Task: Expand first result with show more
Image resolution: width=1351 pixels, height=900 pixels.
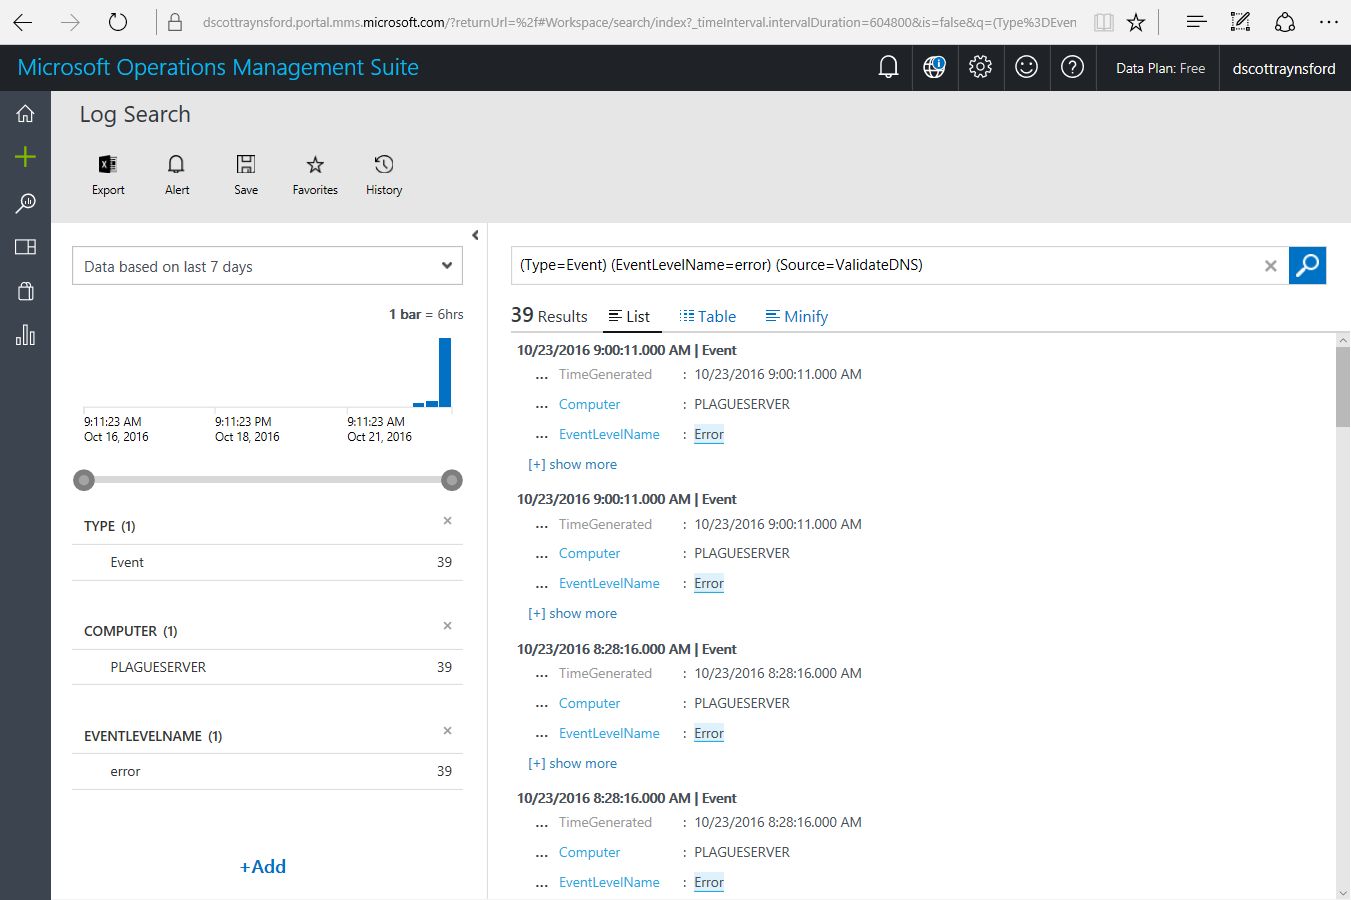Action: [x=572, y=464]
